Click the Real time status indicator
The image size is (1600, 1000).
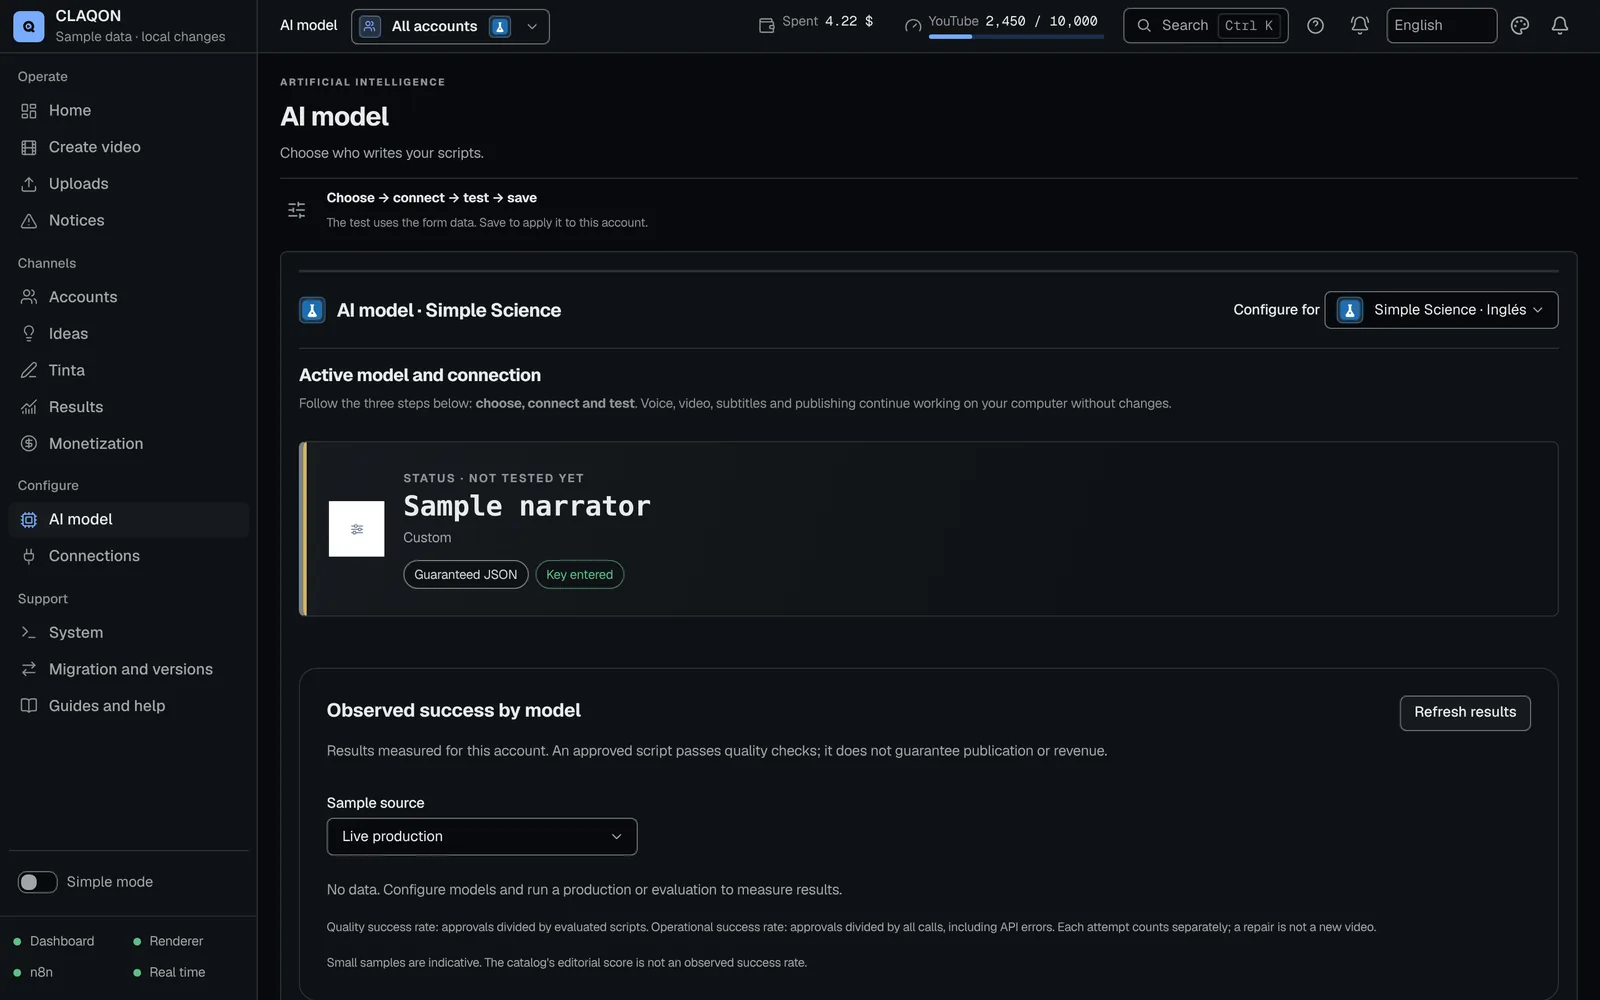[169, 973]
